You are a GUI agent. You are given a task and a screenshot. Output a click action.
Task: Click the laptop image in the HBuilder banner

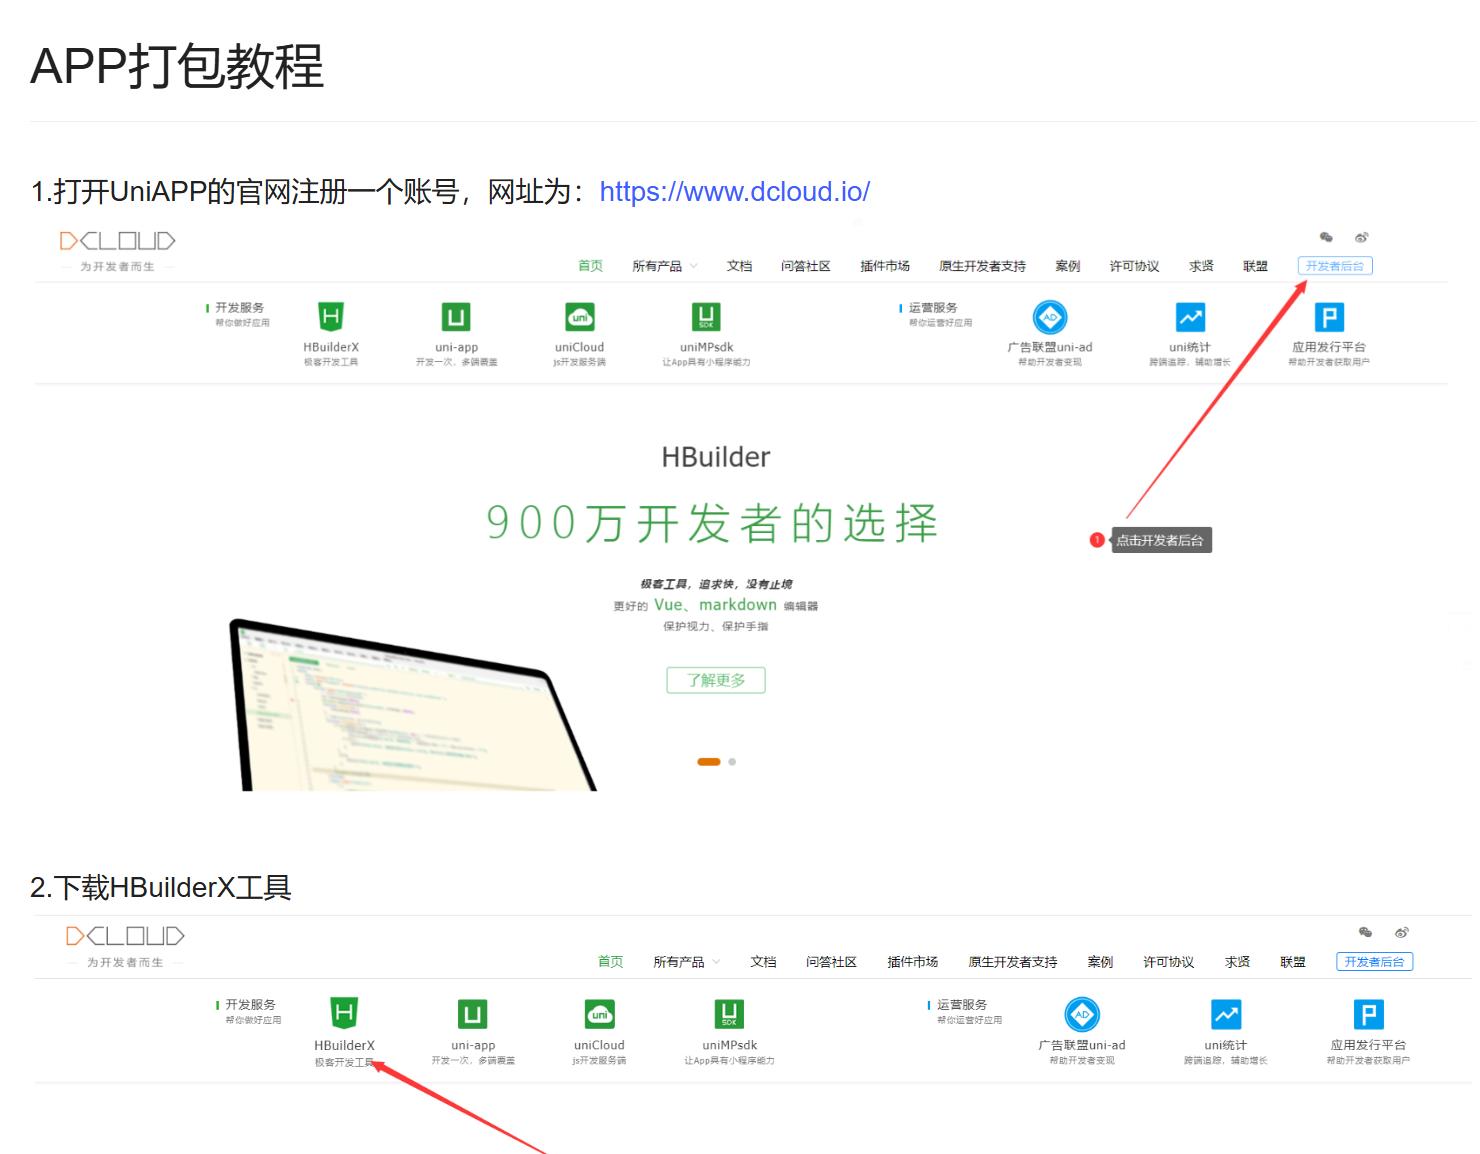coord(412,705)
